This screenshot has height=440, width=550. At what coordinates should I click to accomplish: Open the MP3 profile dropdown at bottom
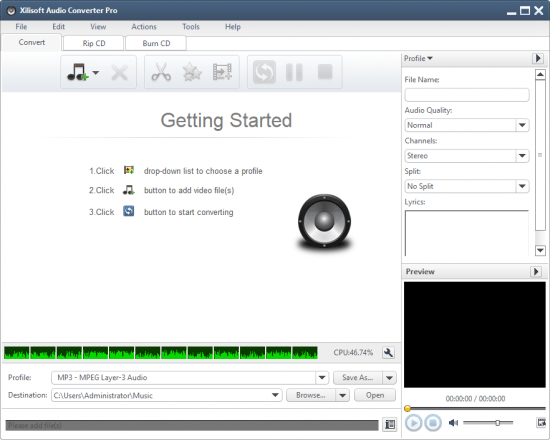click(322, 378)
